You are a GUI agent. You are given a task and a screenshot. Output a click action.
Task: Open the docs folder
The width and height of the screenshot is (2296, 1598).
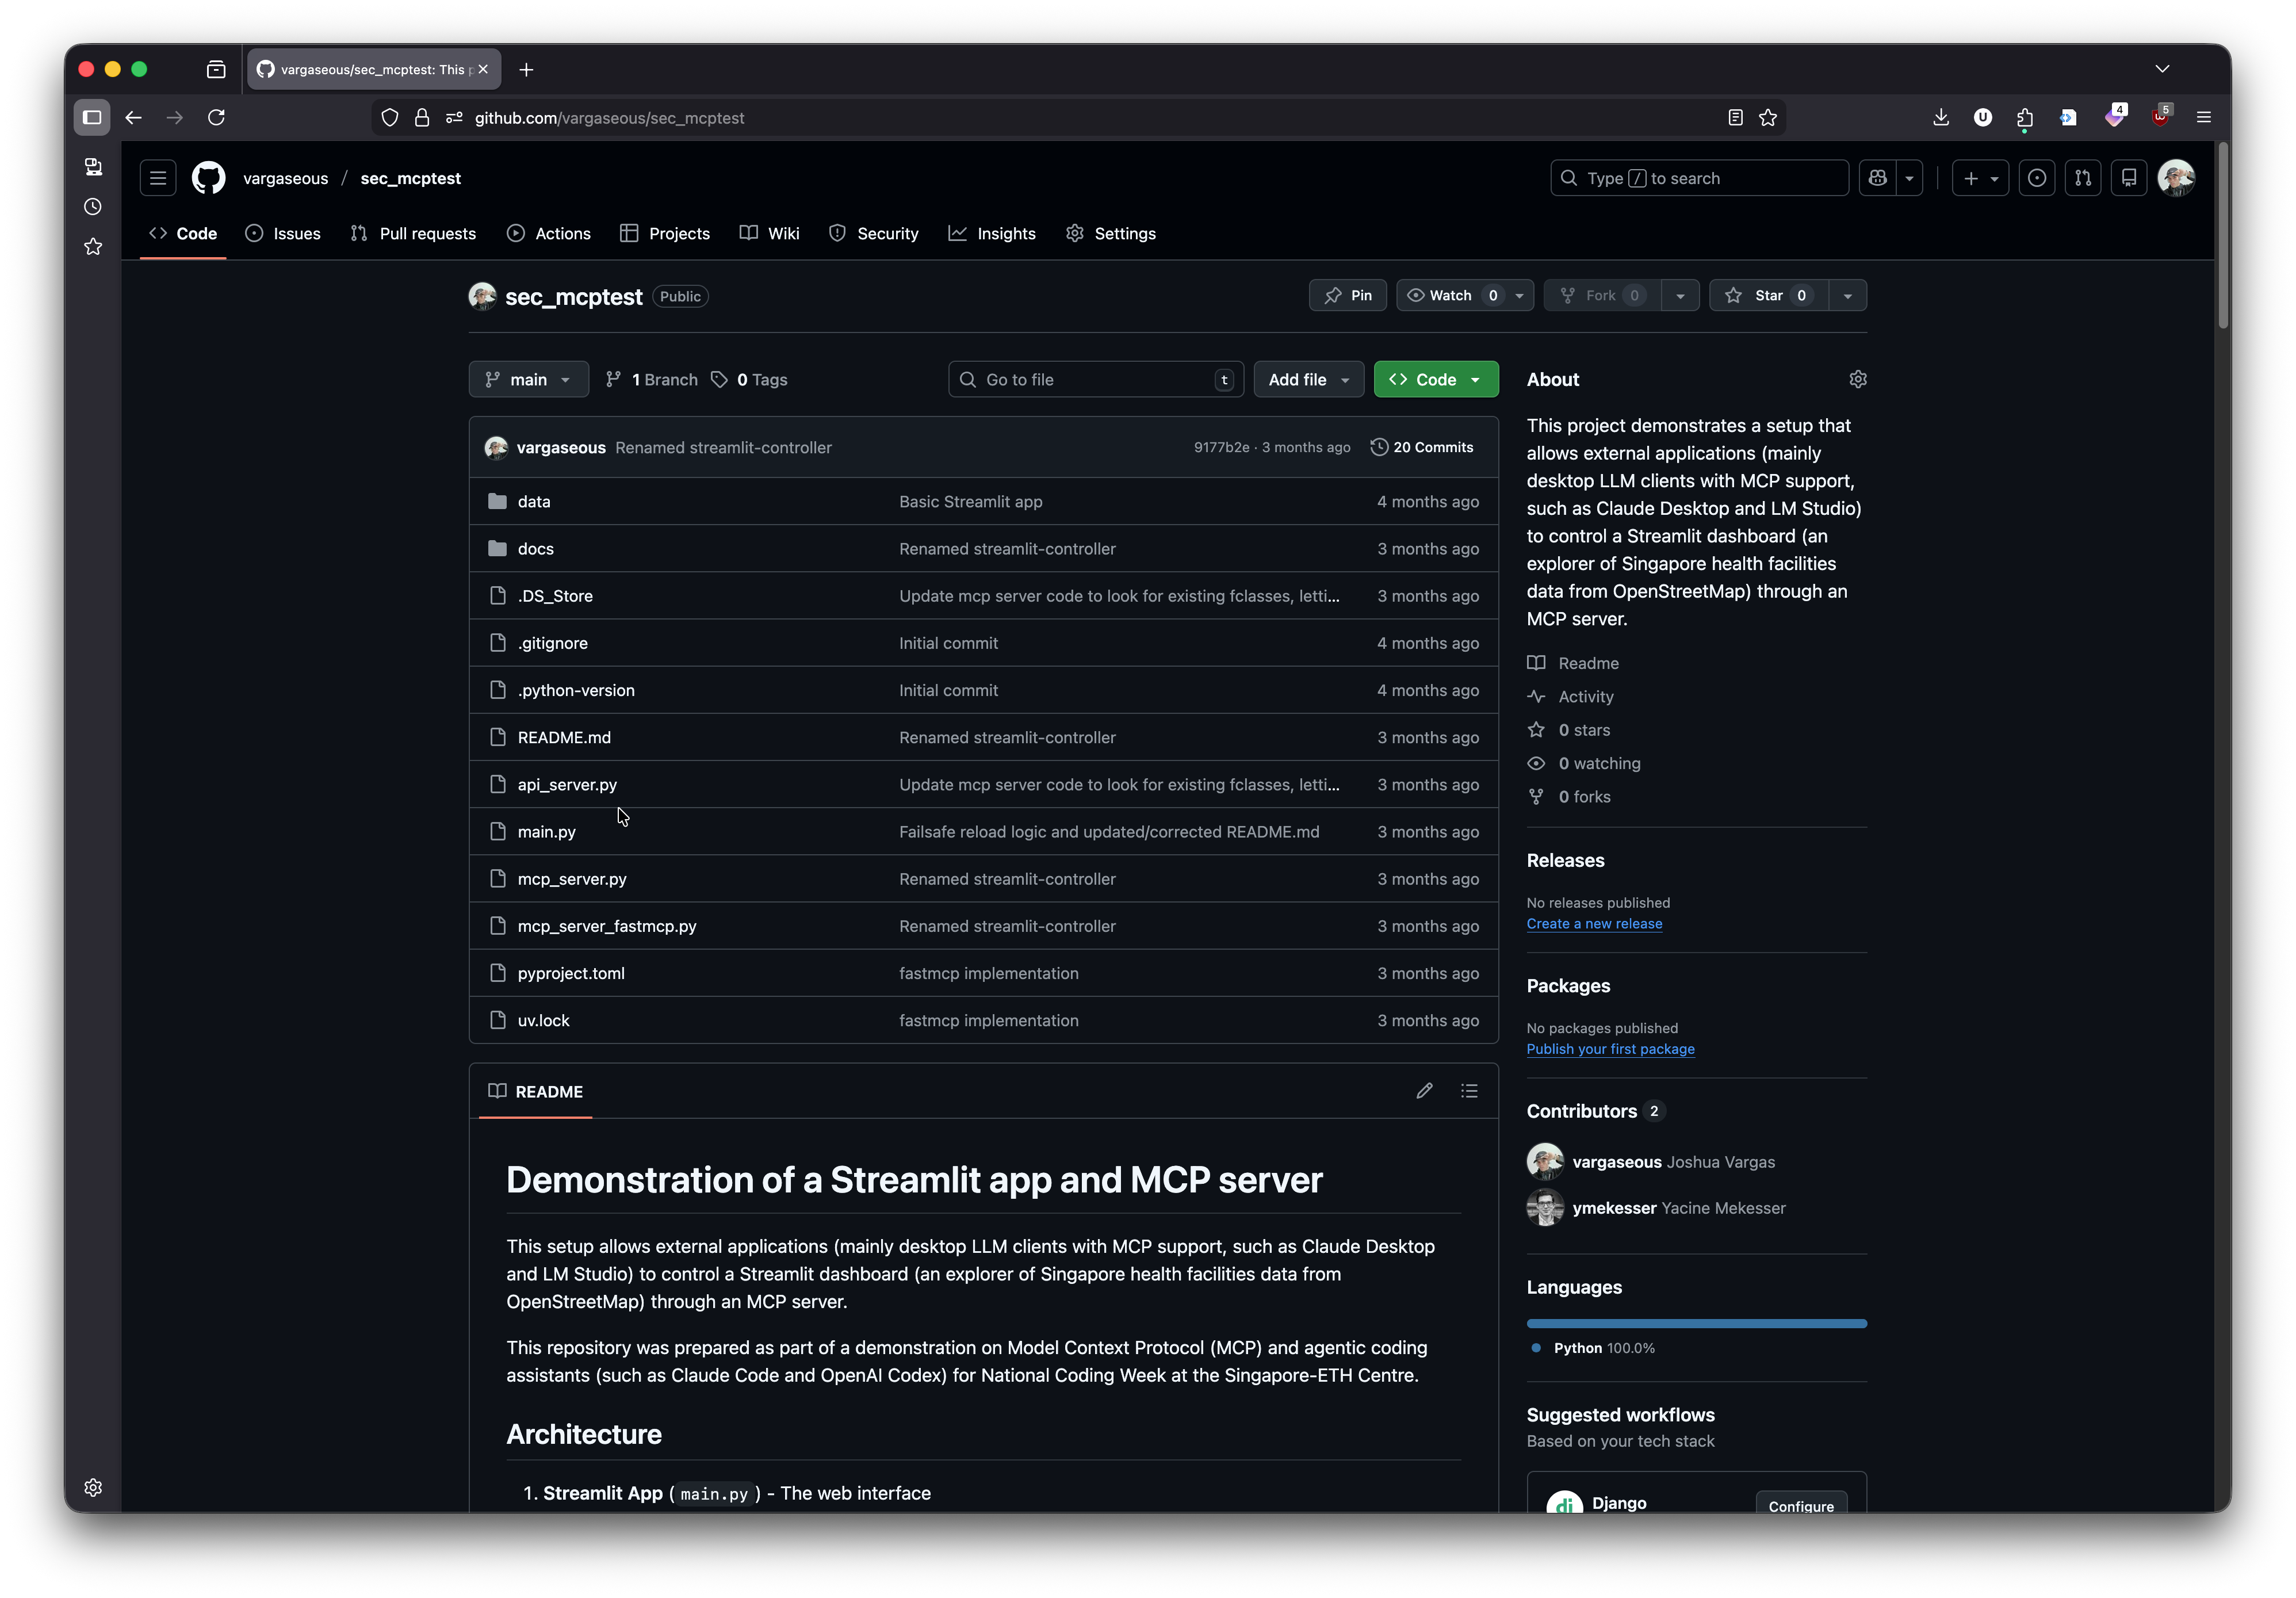[536, 549]
